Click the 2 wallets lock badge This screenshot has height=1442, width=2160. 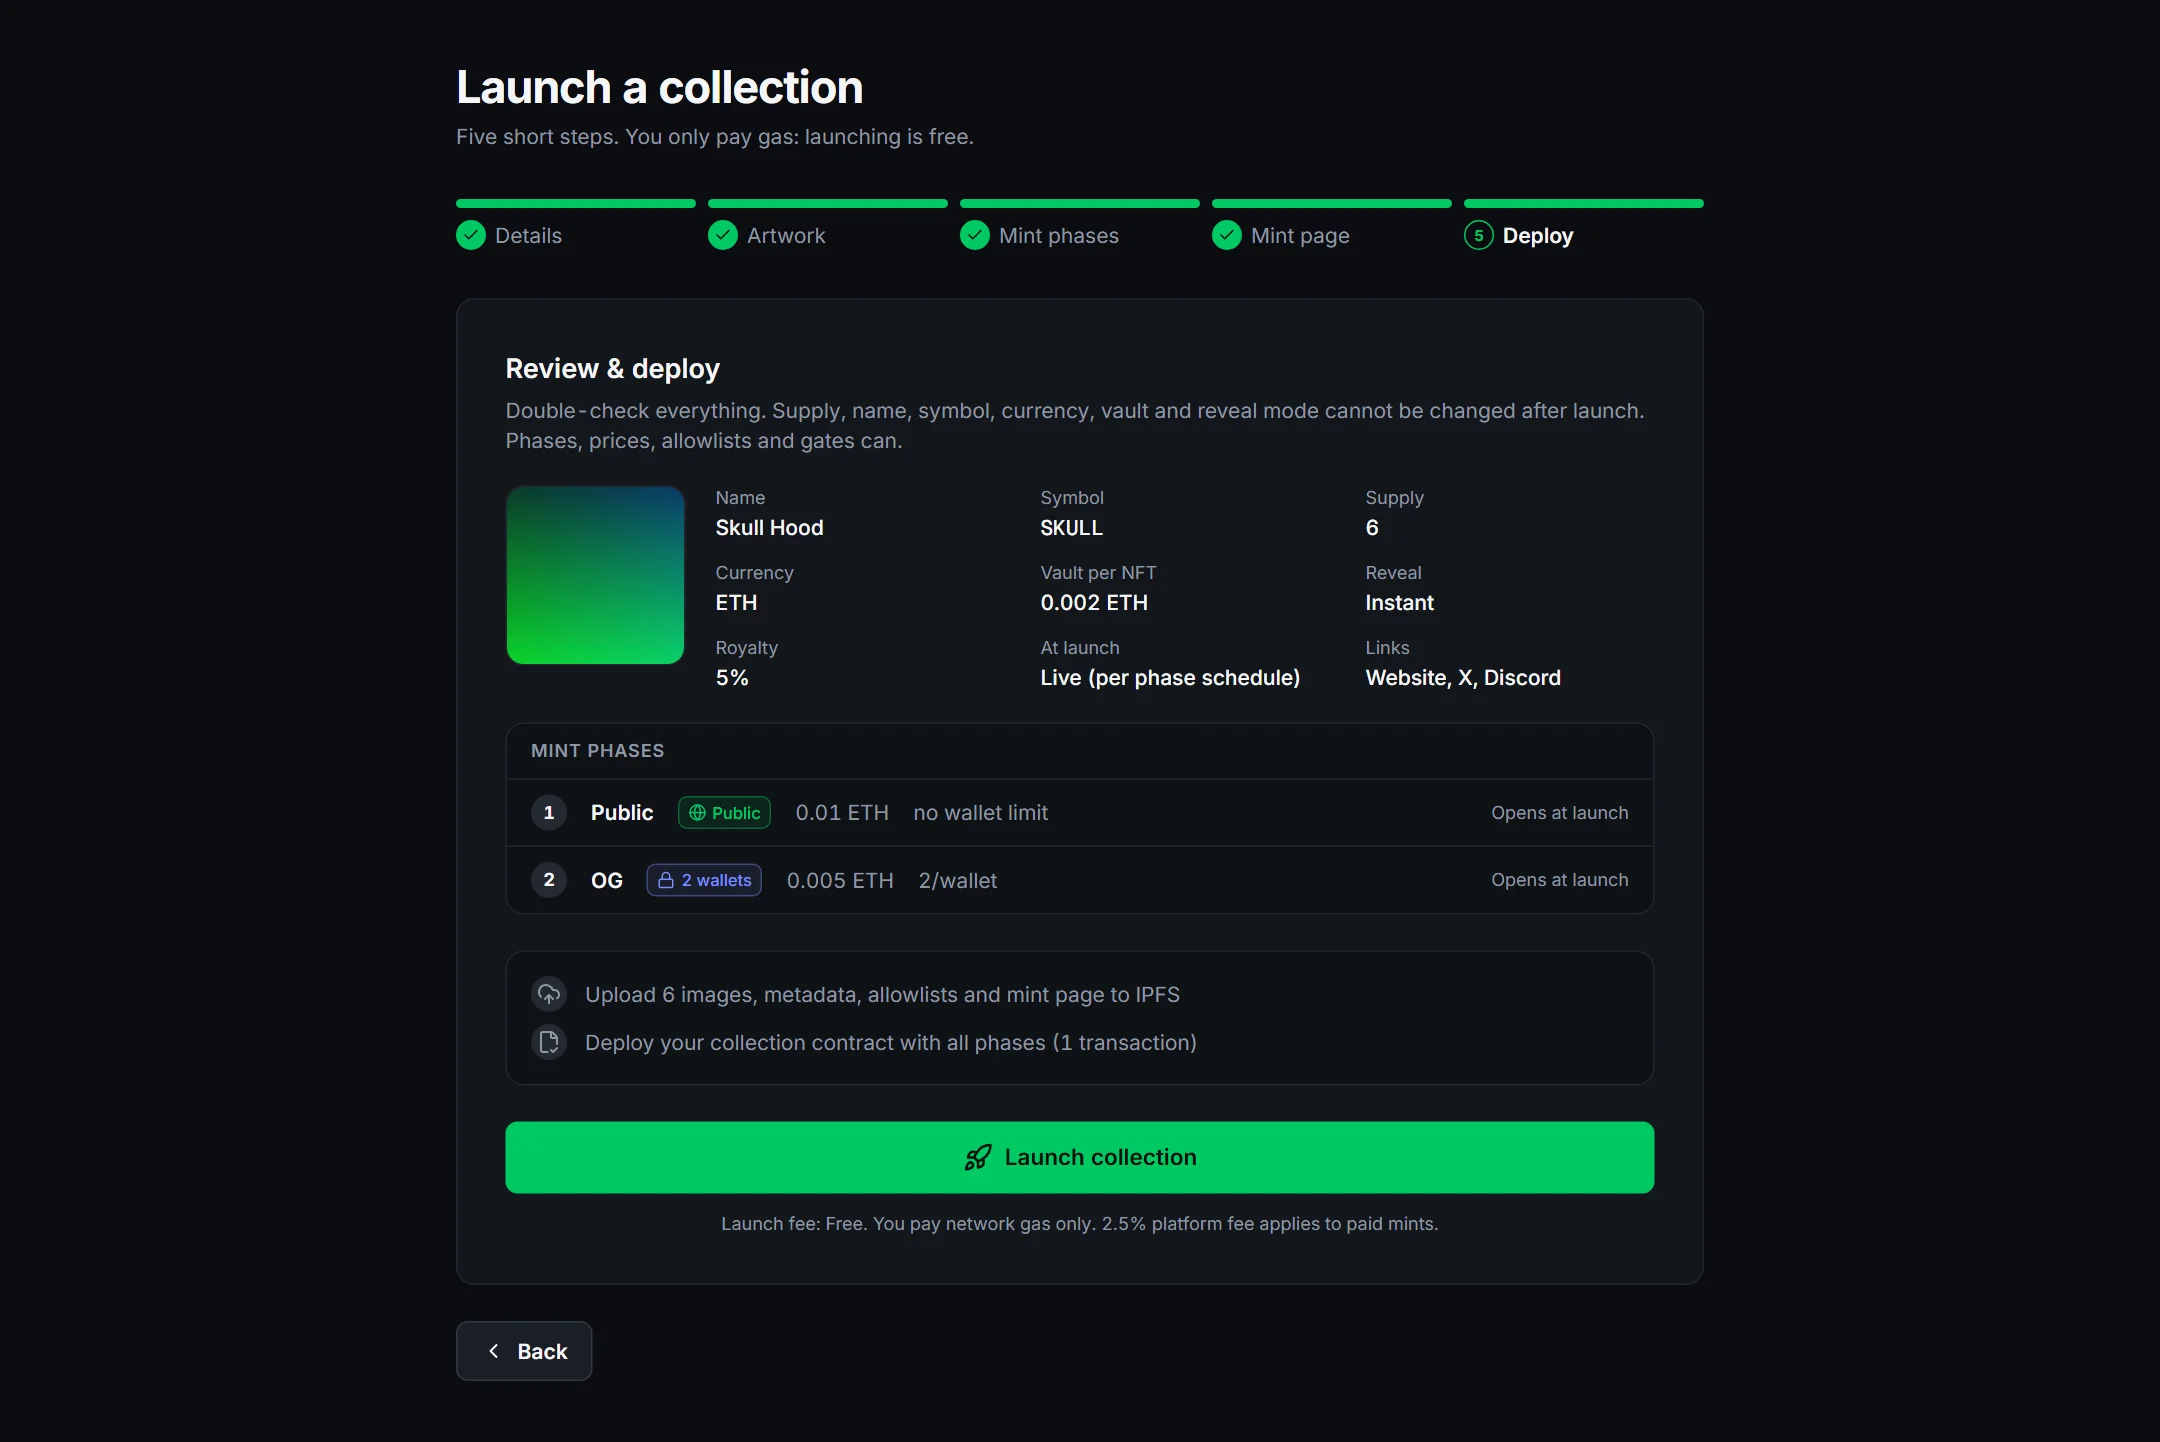tap(704, 880)
